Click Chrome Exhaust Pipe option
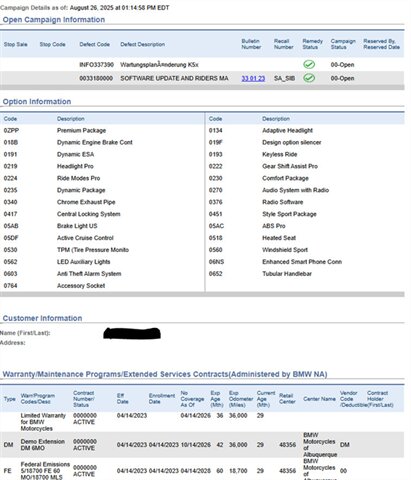The height and width of the screenshot is (480, 411). [x=86, y=202]
